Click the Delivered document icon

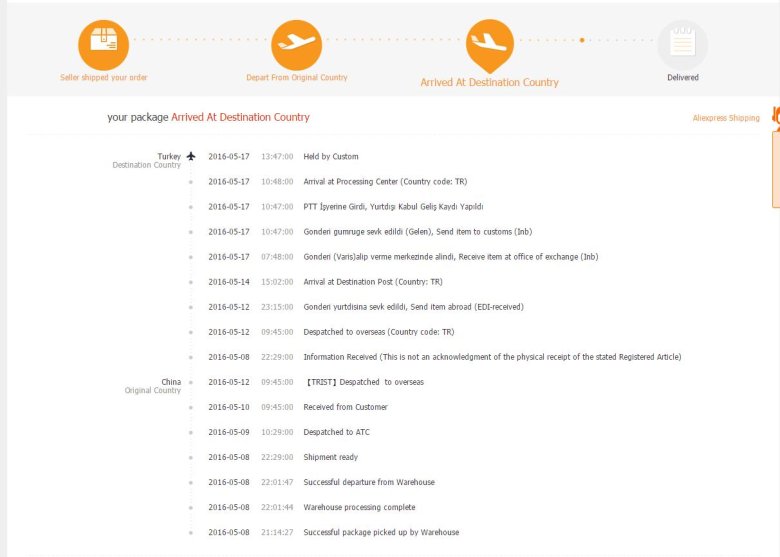pyautogui.click(x=682, y=43)
